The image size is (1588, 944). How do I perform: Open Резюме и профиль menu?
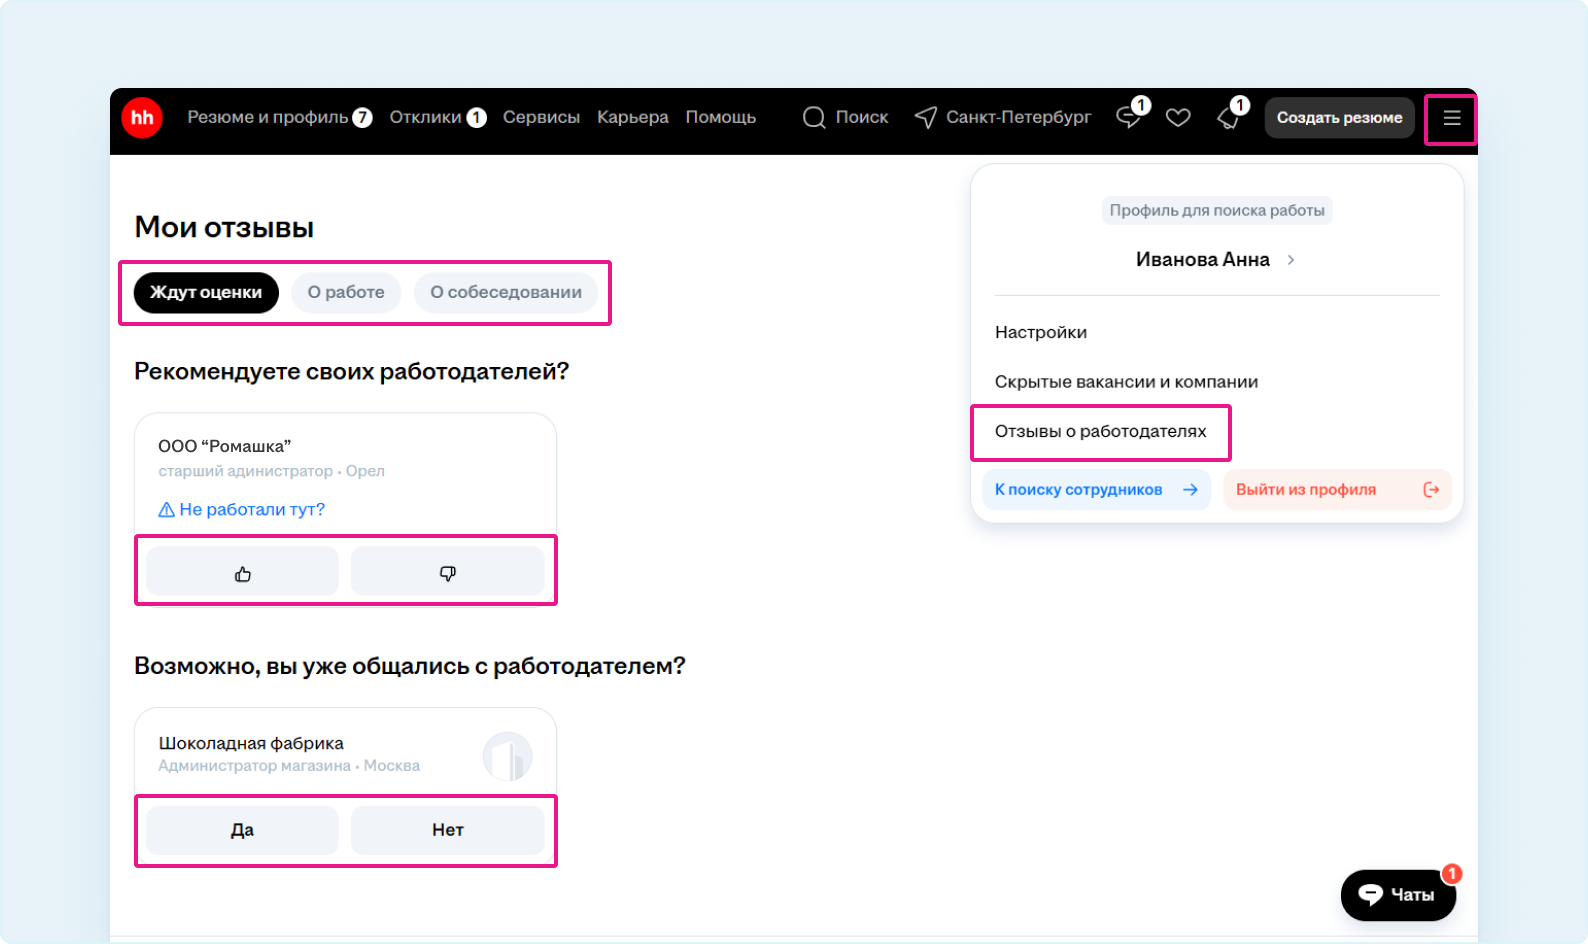268,118
